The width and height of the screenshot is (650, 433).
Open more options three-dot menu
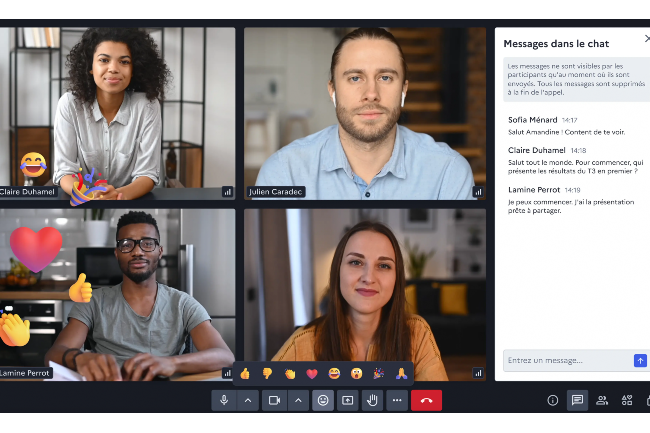tap(398, 400)
